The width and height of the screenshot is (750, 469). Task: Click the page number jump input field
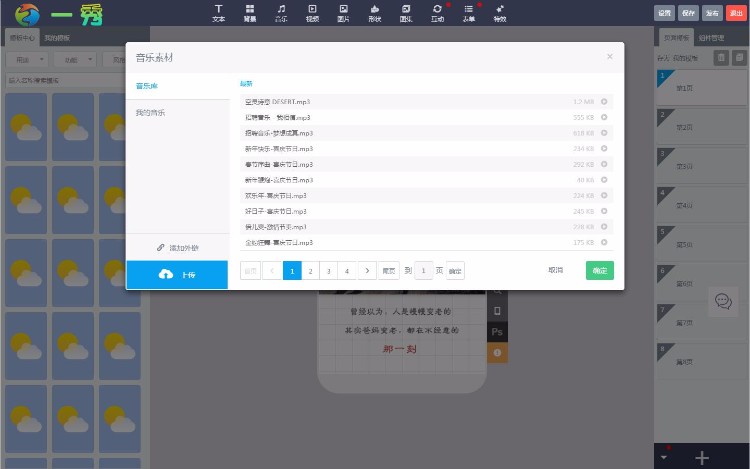point(423,271)
